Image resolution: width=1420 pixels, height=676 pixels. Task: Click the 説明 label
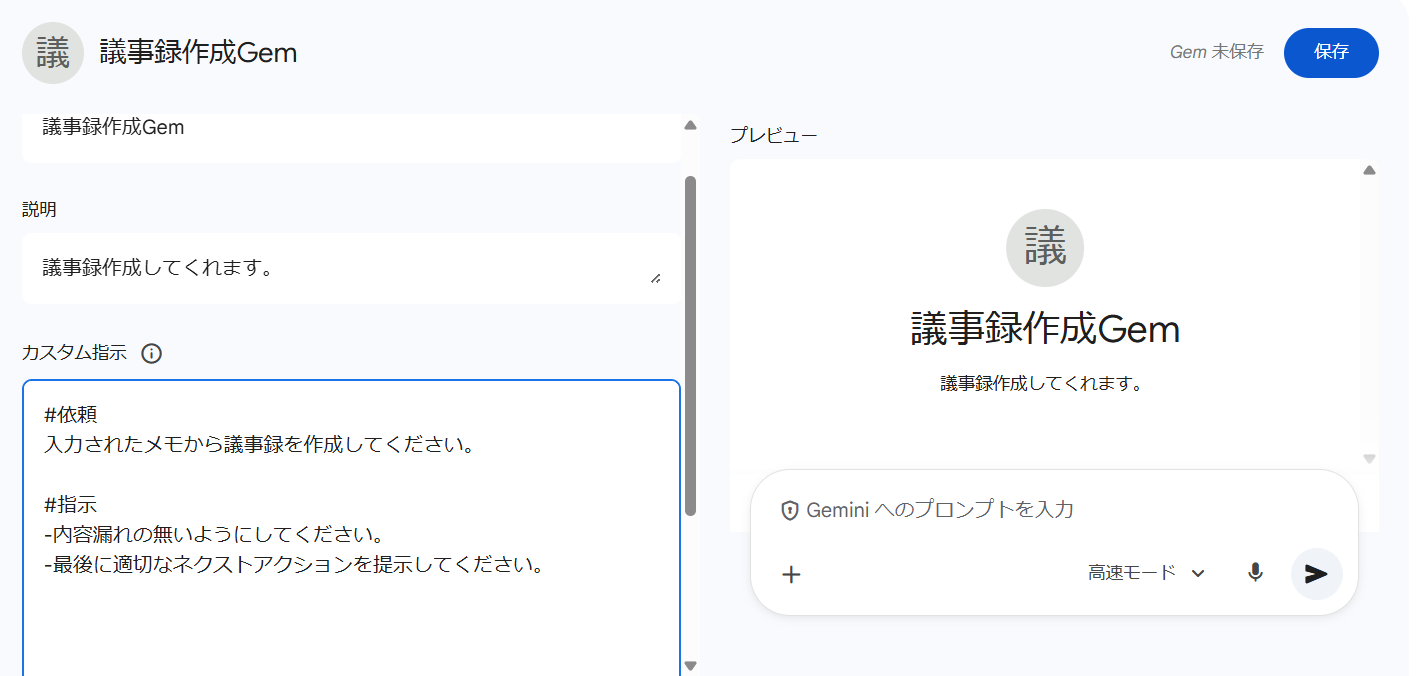click(40, 209)
